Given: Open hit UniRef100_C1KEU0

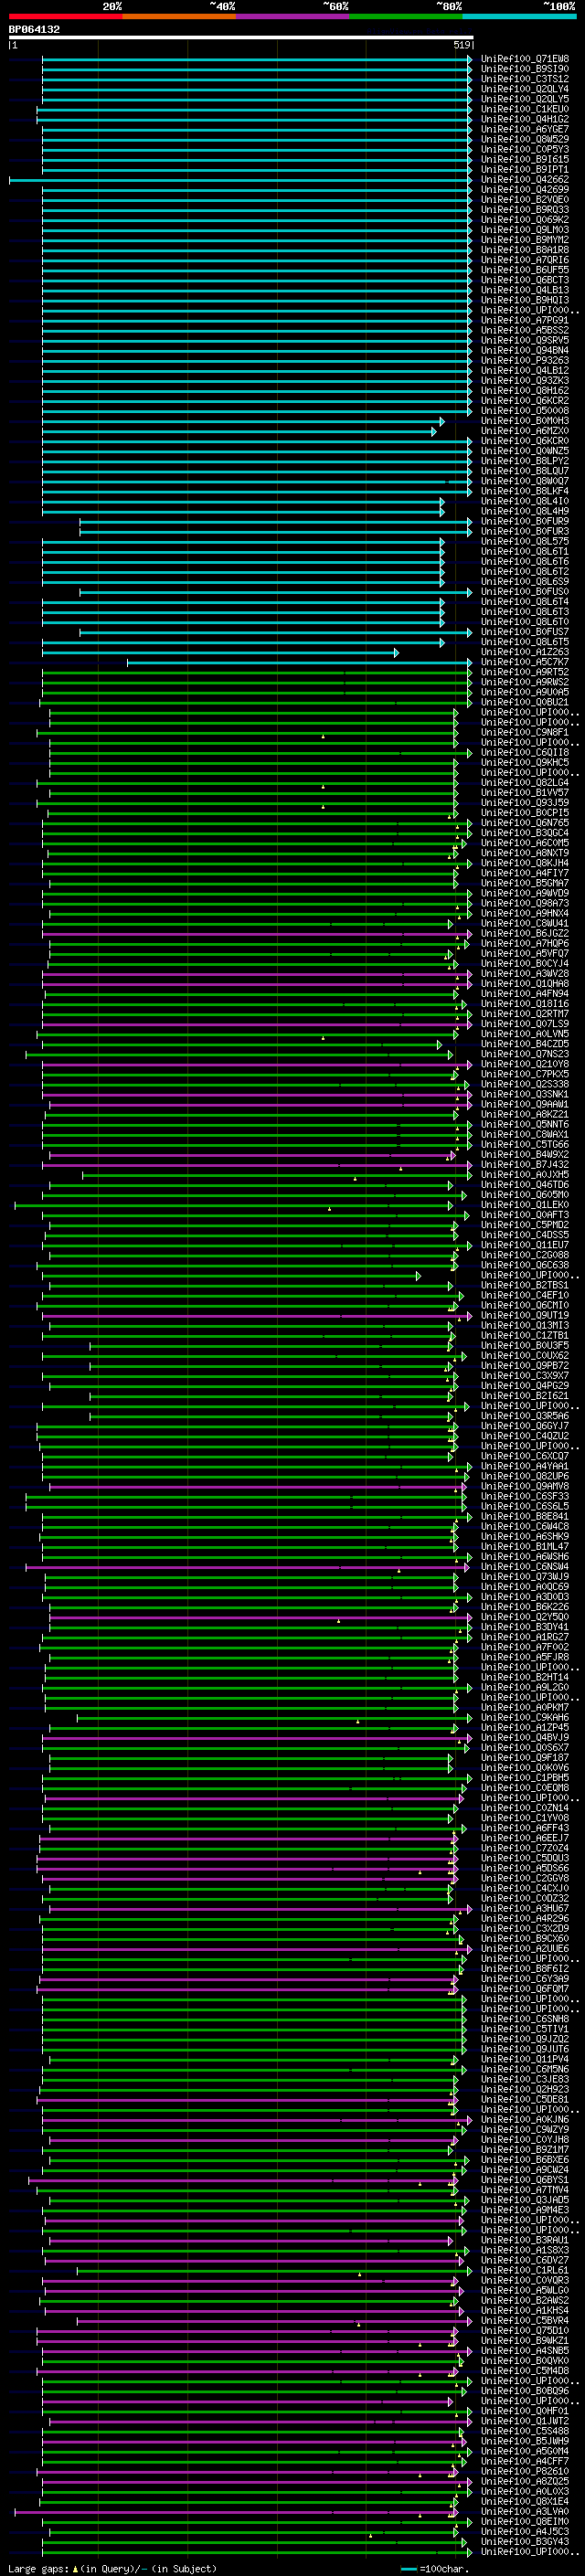Looking at the screenshot, I should pyautogui.click(x=524, y=109).
